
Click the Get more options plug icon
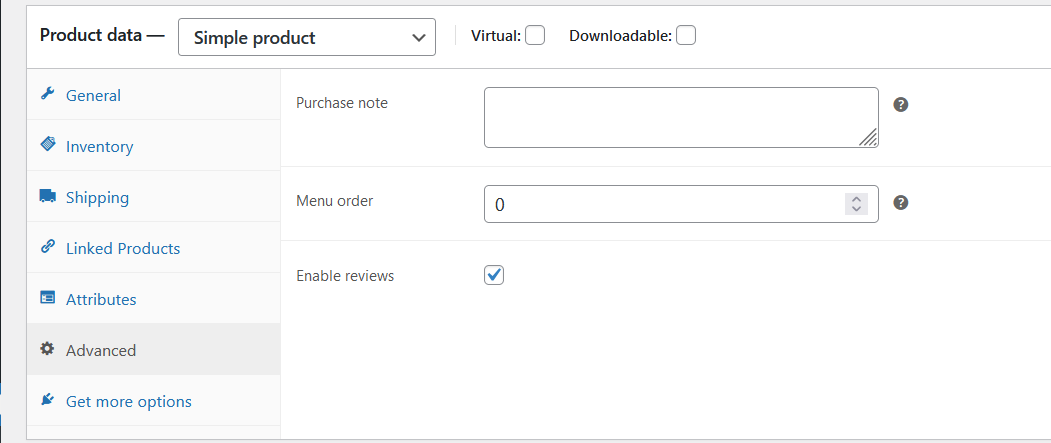[x=47, y=401]
